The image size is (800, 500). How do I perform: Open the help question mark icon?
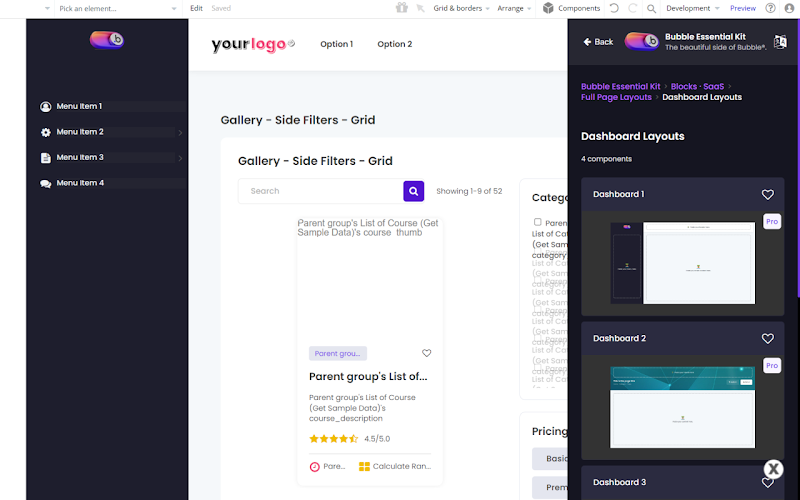click(770, 8)
